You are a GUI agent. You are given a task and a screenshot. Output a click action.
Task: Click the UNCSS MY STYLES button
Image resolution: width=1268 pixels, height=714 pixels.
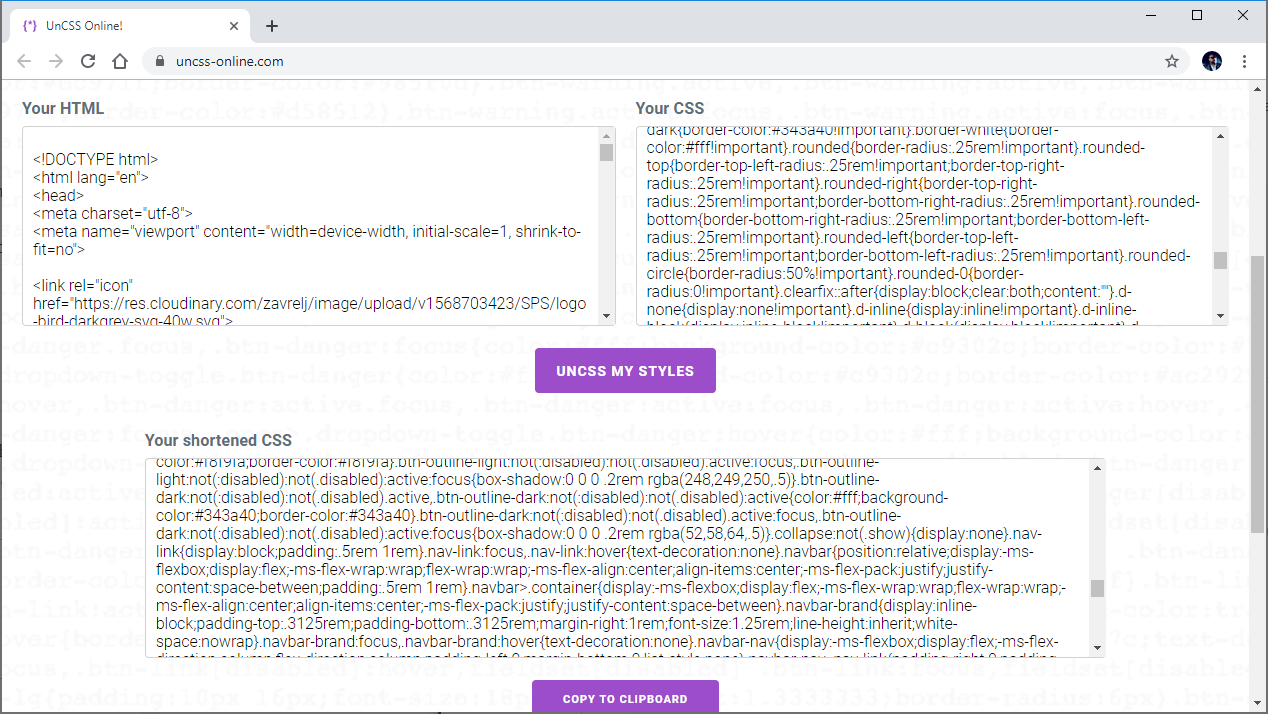pyautogui.click(x=625, y=371)
